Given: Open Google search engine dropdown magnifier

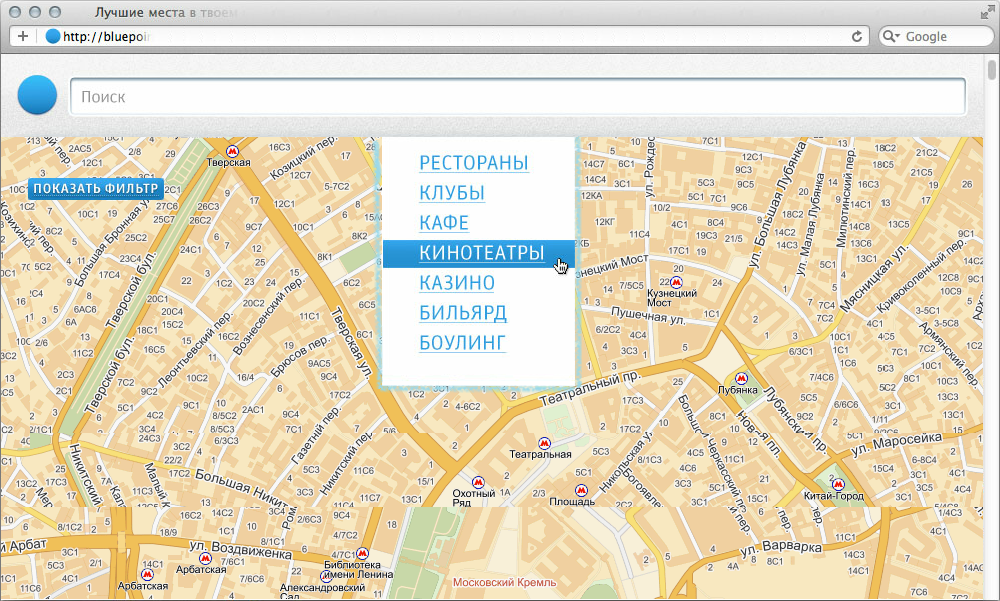Looking at the screenshot, I should (891, 36).
